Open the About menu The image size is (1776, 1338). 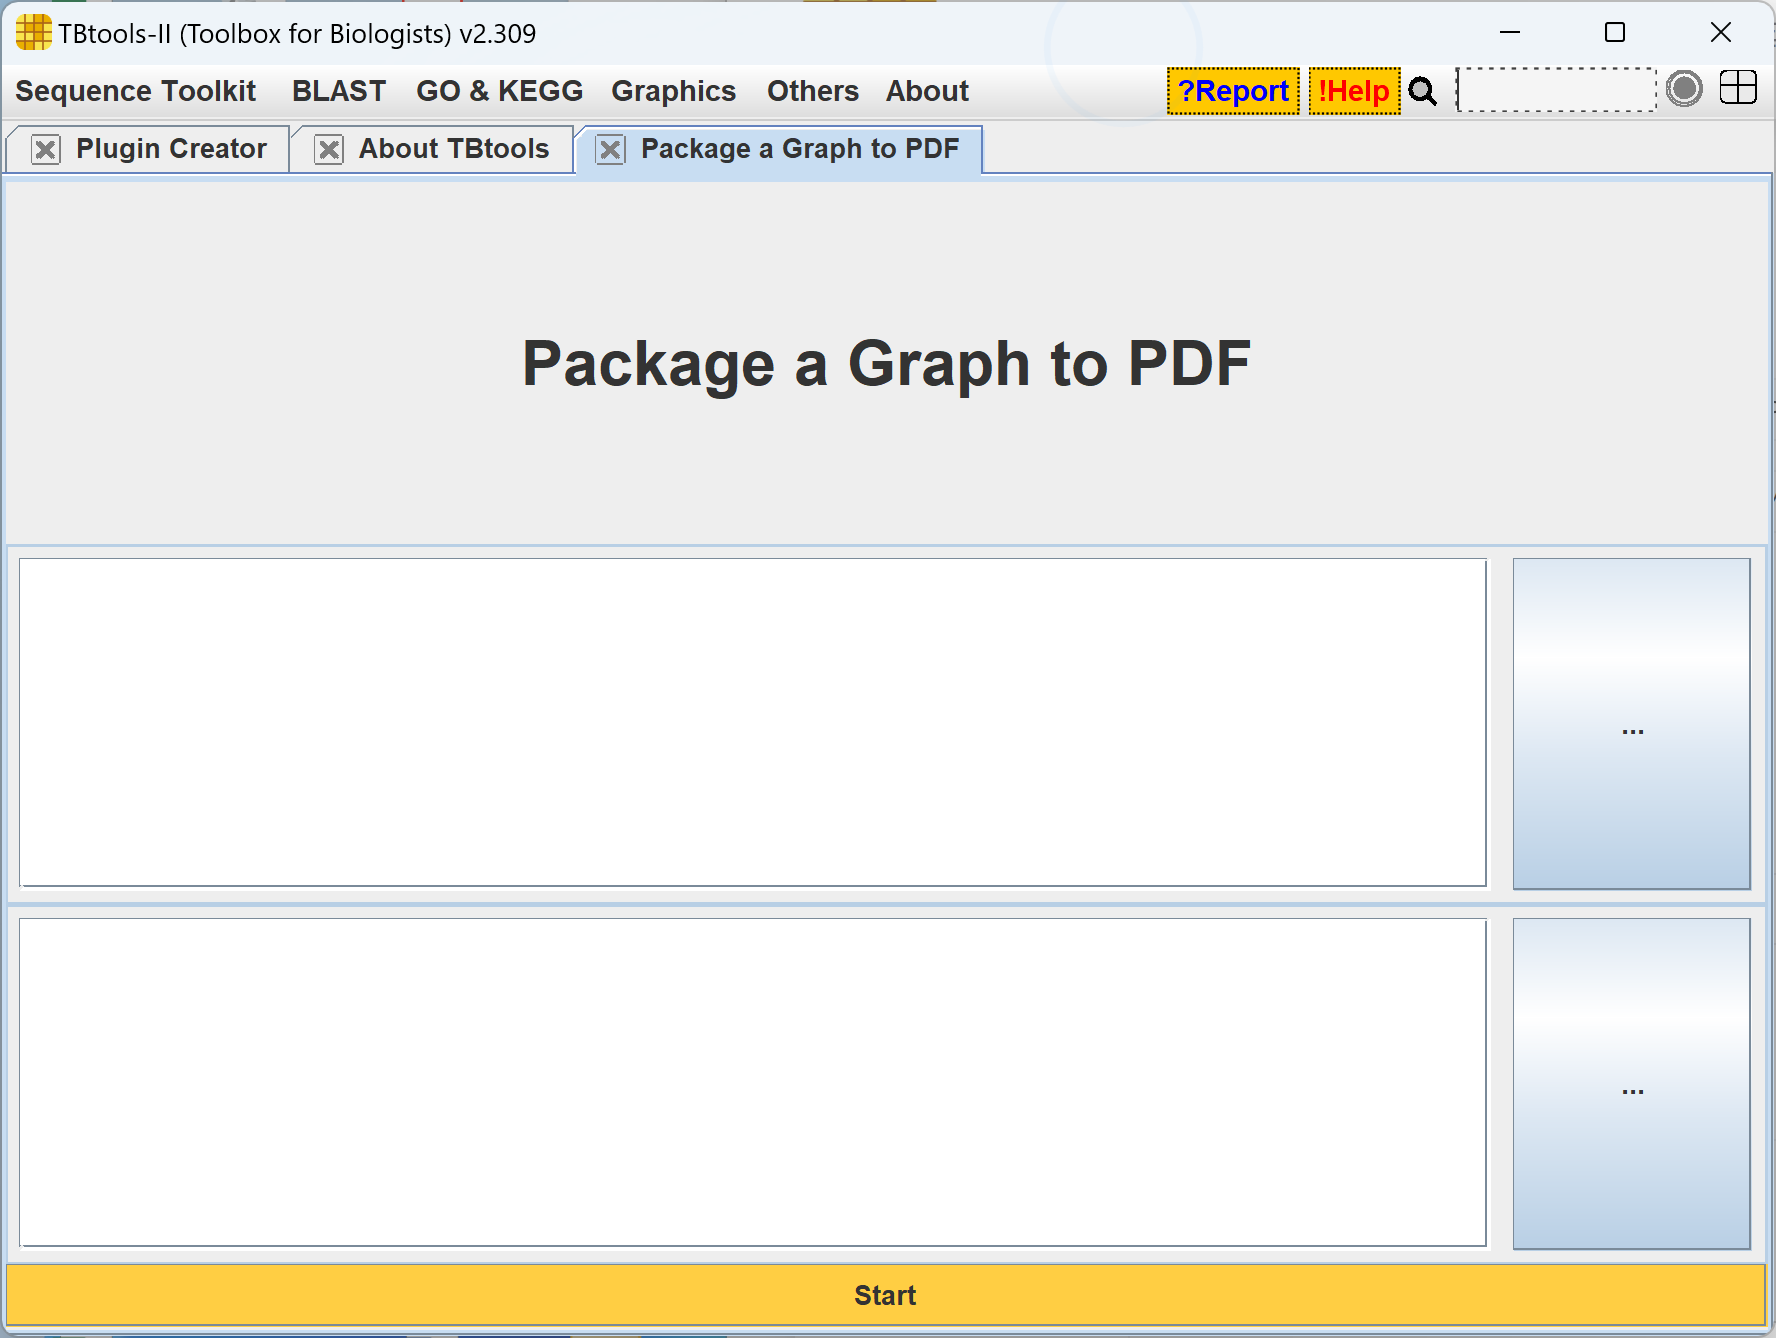[x=927, y=91]
